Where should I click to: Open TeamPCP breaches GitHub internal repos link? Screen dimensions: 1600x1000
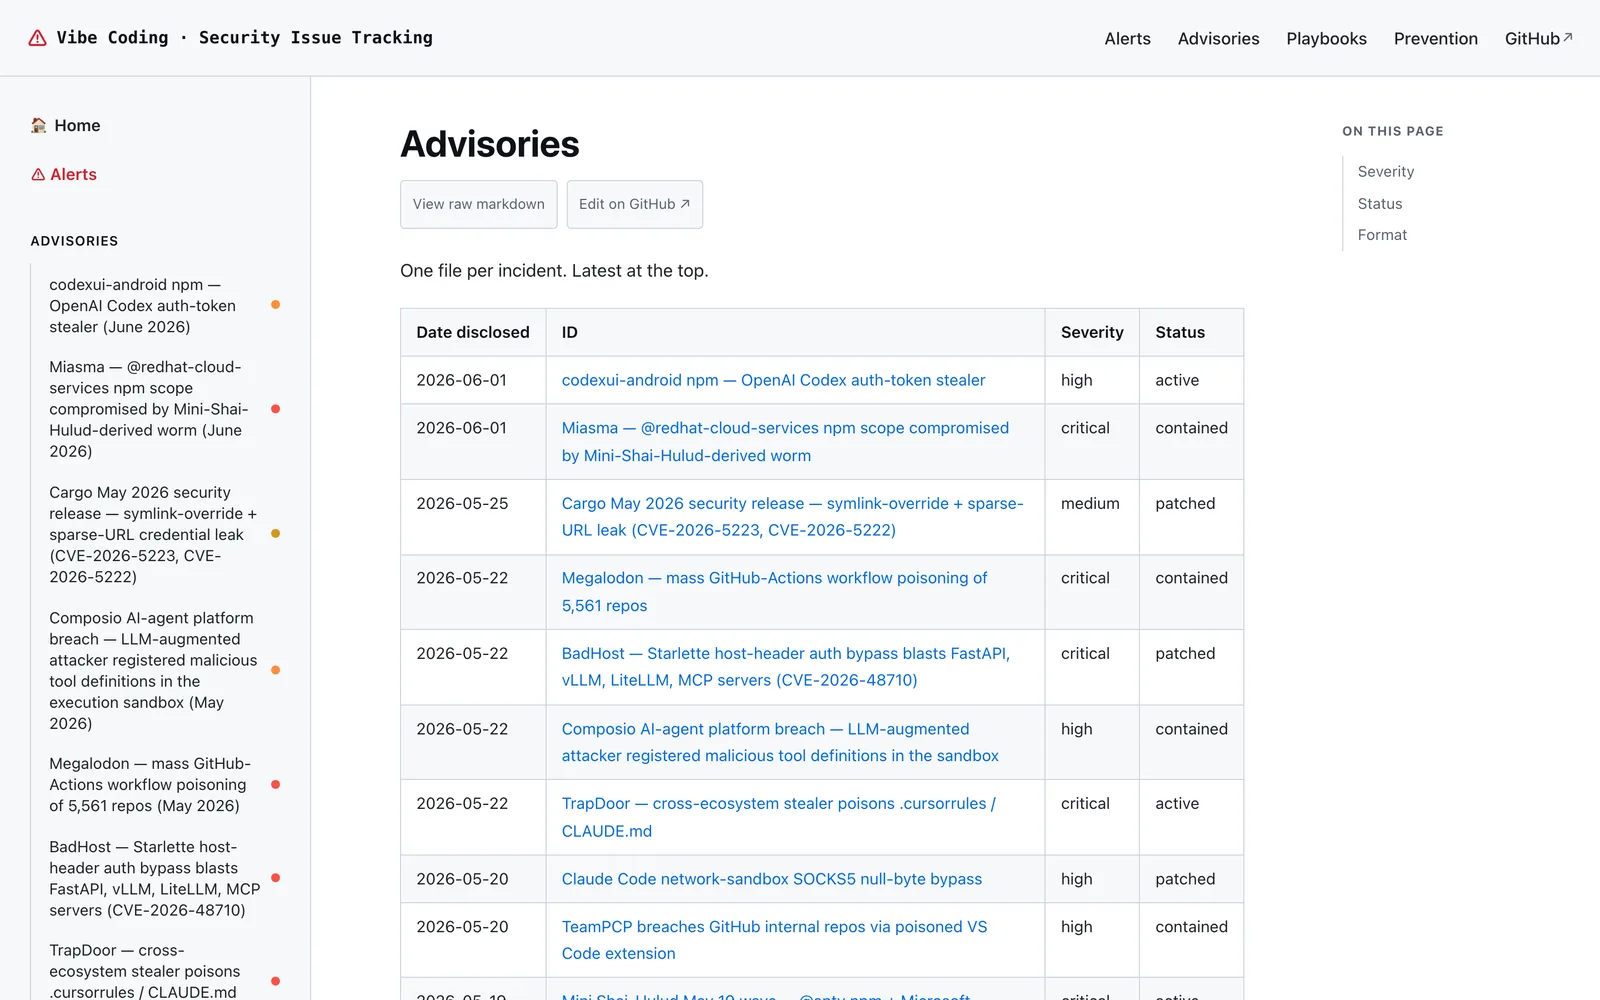[774, 940]
